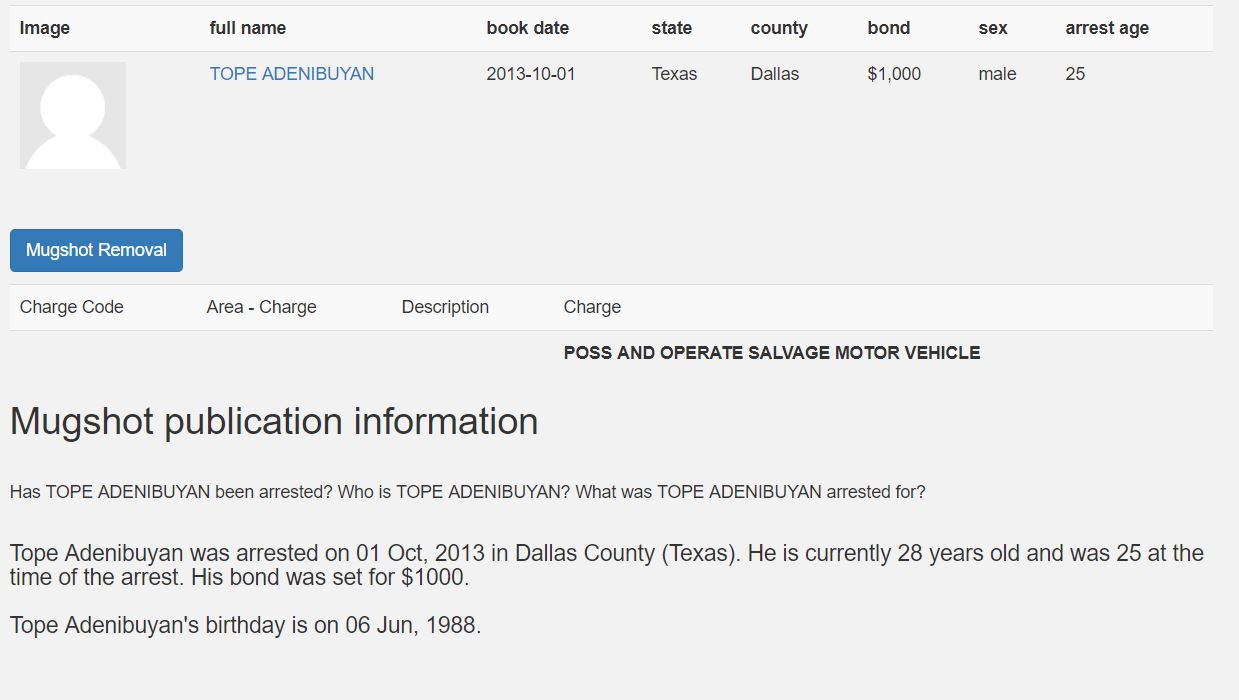1239x700 pixels.
Task: Click the $1,000 bond value
Action: coord(894,74)
